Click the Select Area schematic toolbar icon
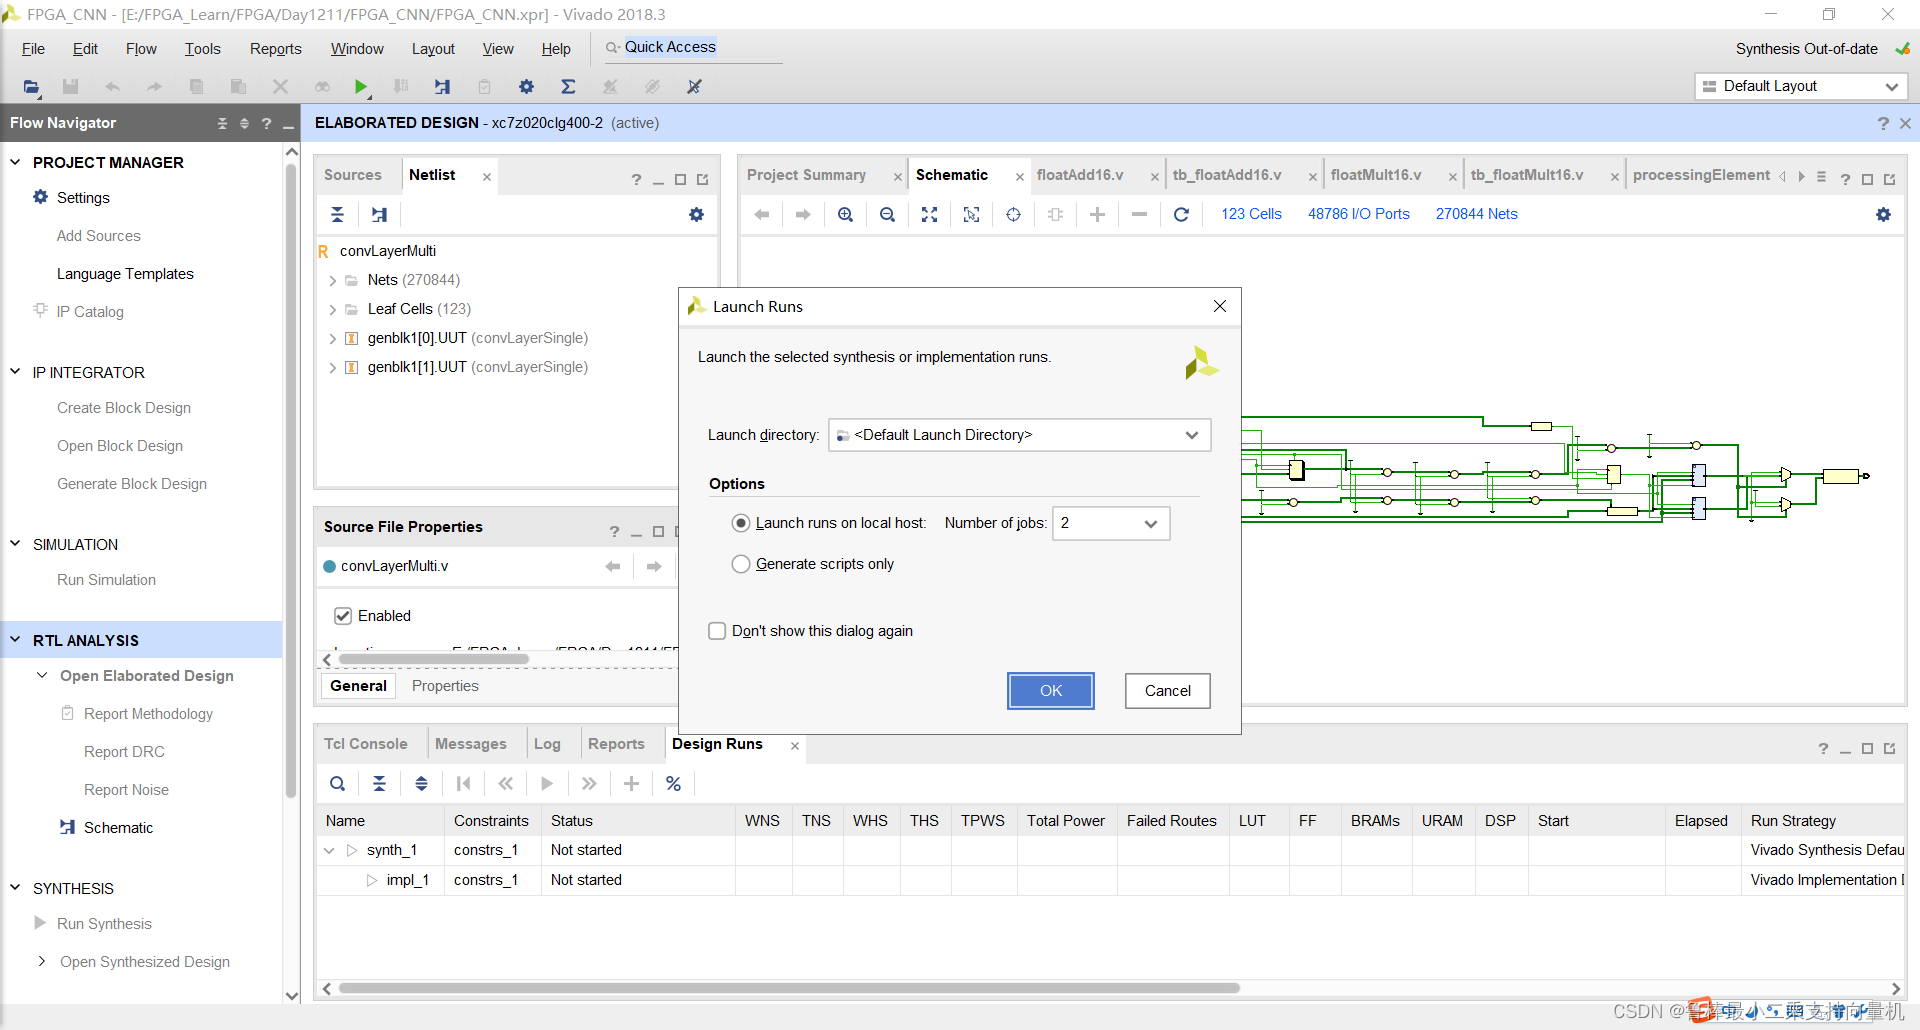 tap(971, 214)
